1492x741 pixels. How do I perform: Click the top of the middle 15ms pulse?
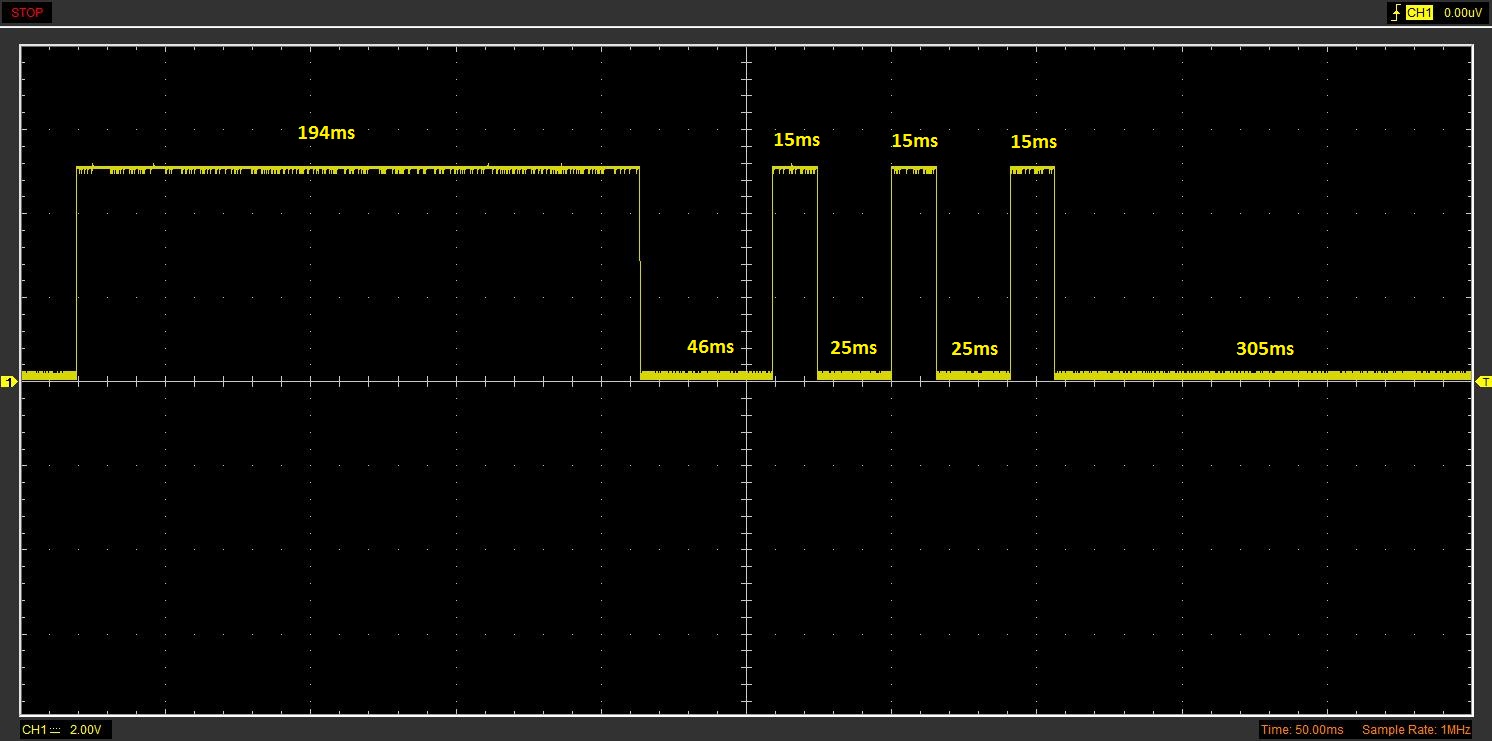pyautogui.click(x=914, y=168)
